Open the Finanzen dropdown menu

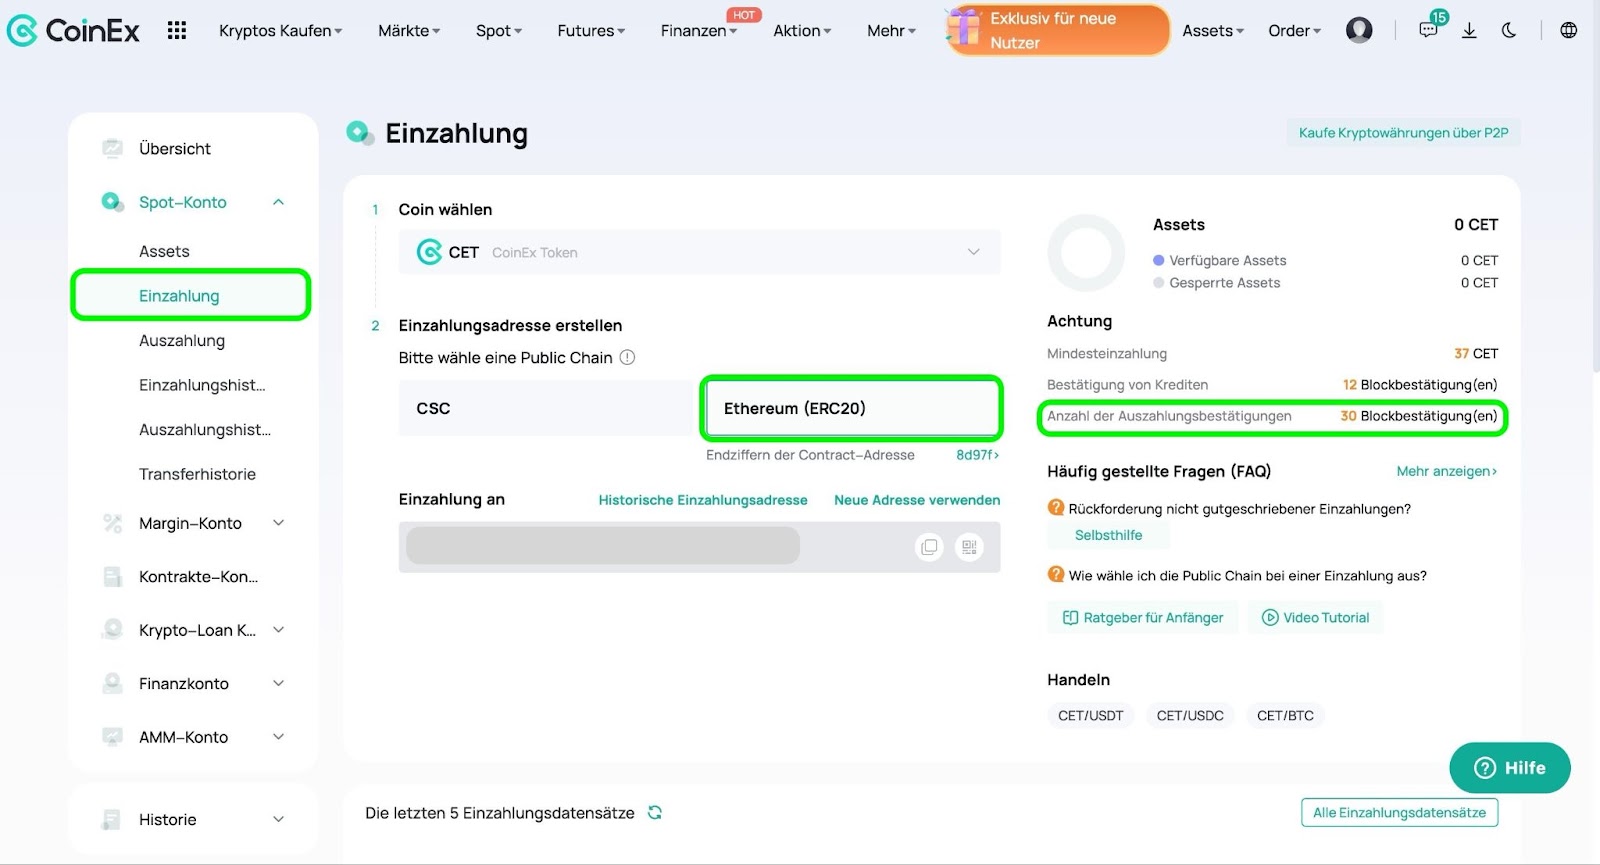coord(699,31)
